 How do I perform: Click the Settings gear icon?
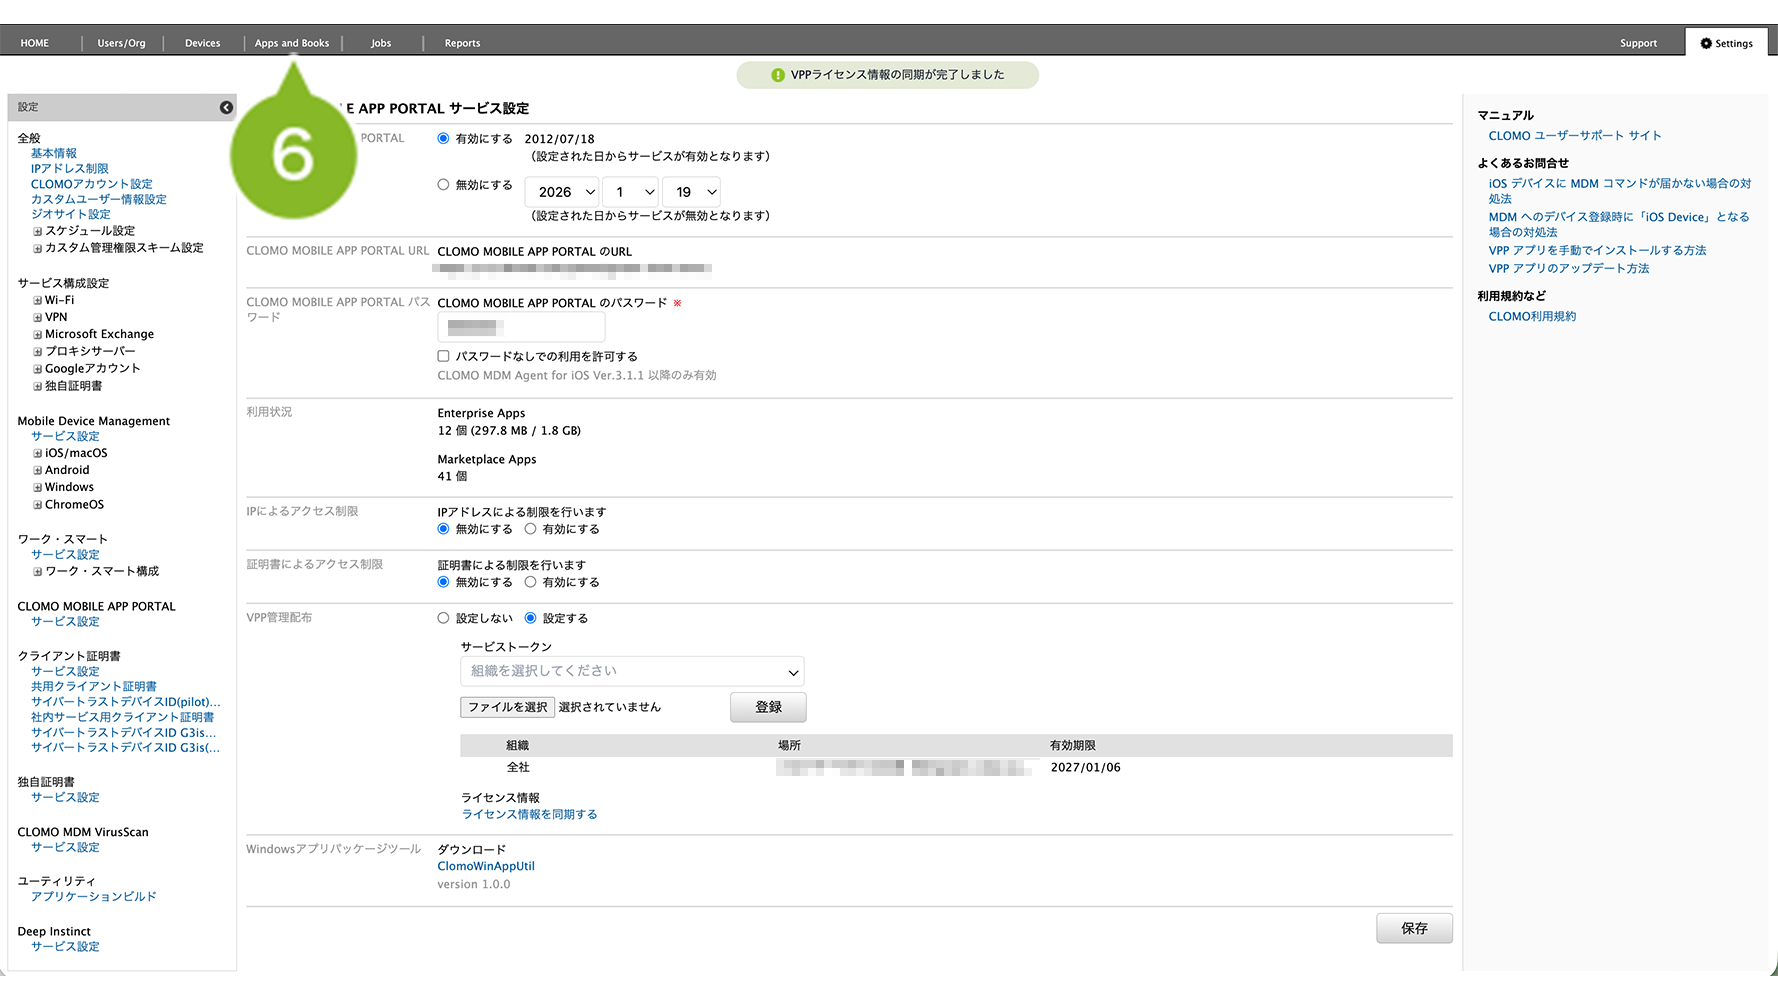pos(1706,43)
